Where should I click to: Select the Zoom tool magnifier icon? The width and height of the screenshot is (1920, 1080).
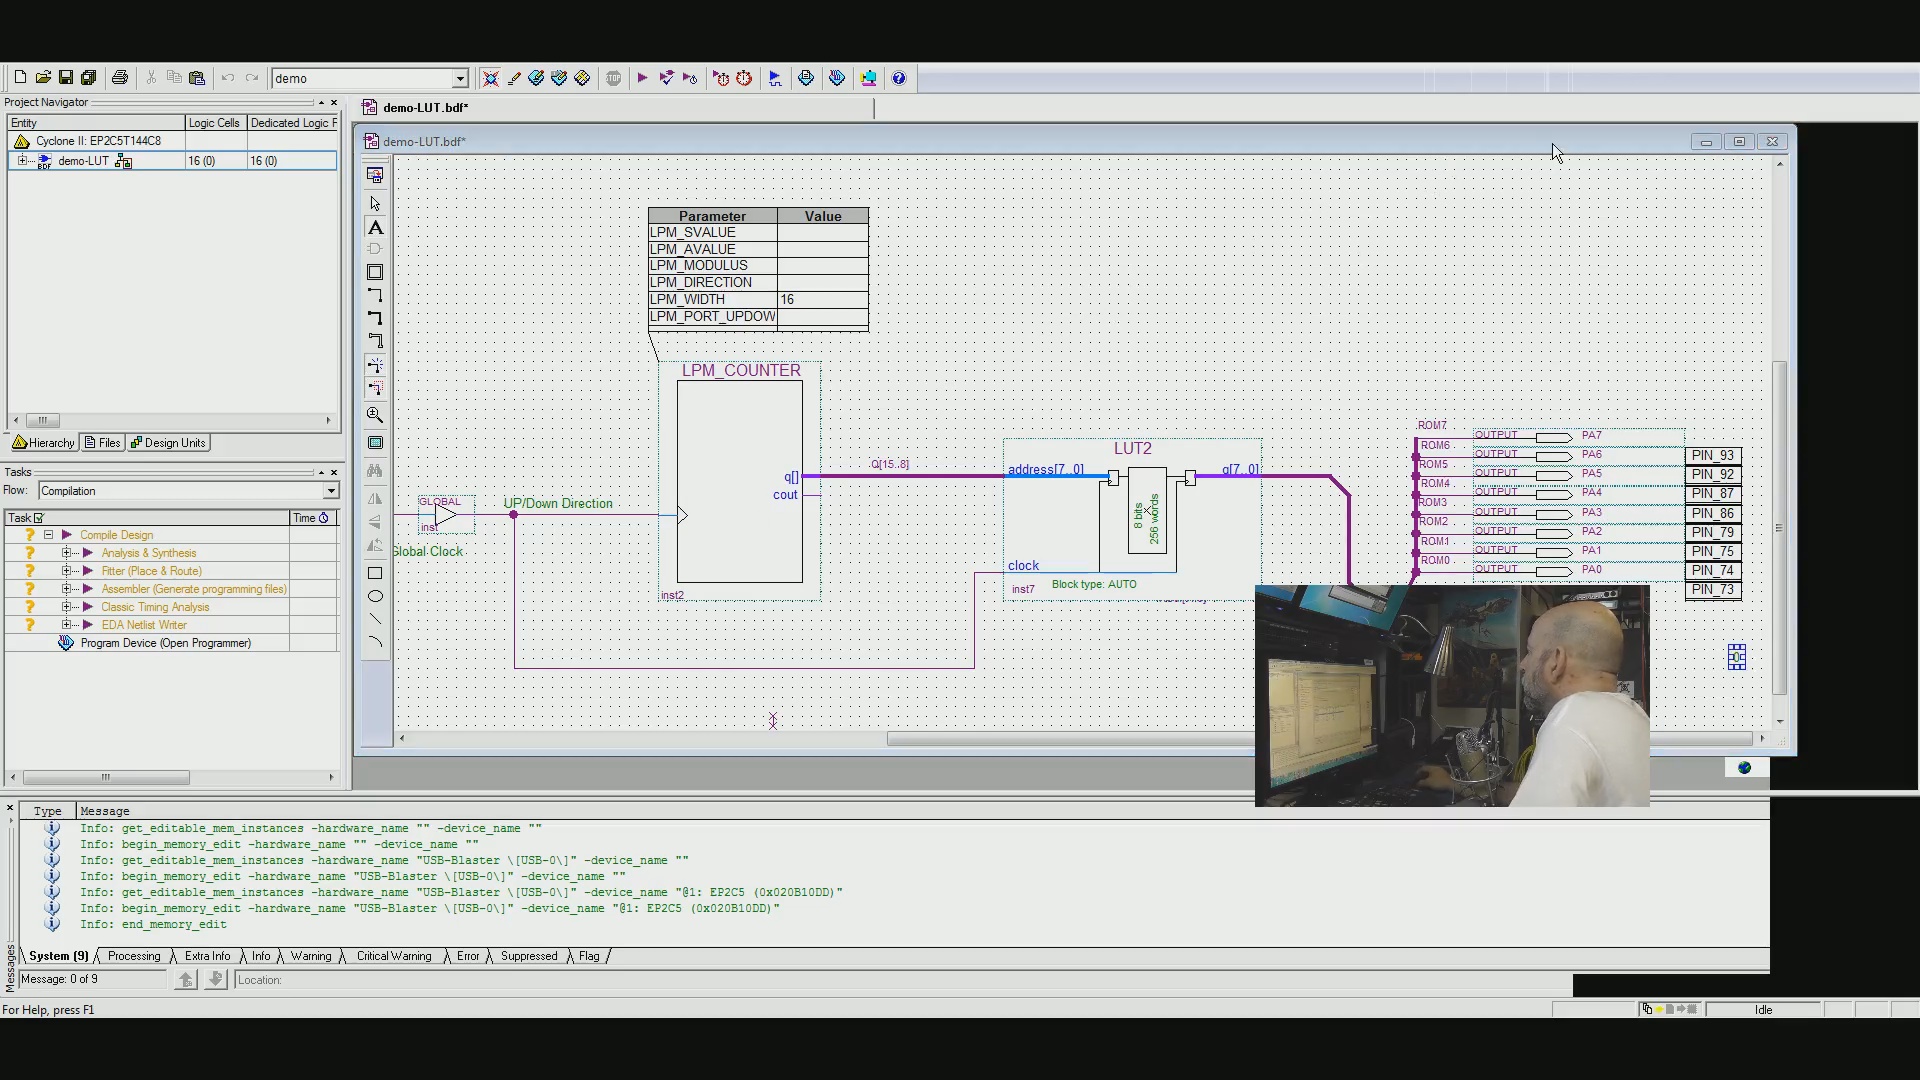tap(375, 415)
